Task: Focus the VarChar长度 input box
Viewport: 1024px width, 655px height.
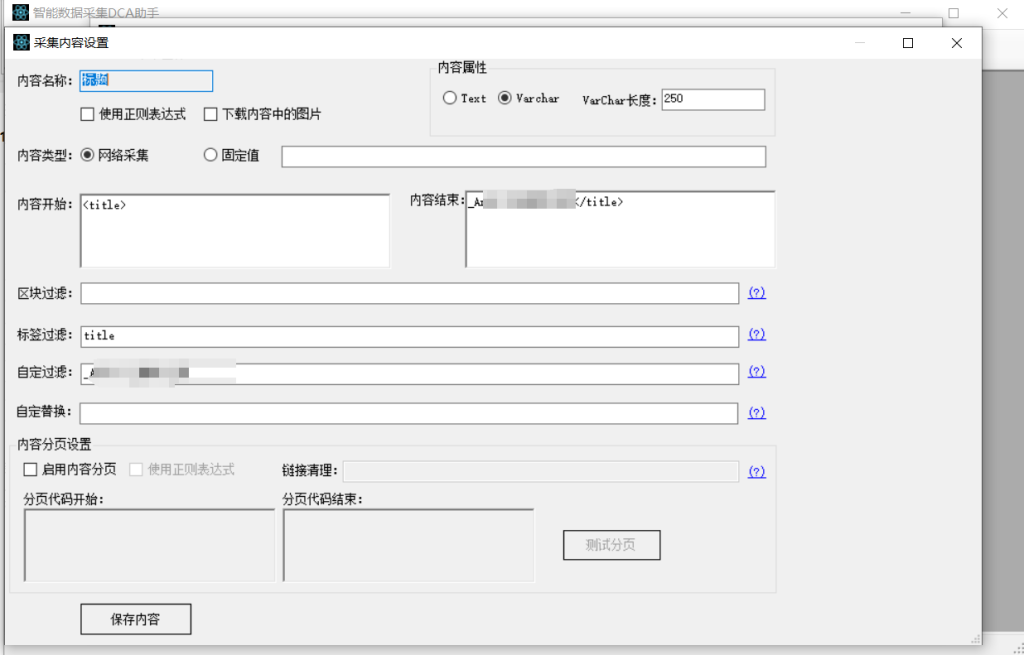Action: click(x=712, y=99)
